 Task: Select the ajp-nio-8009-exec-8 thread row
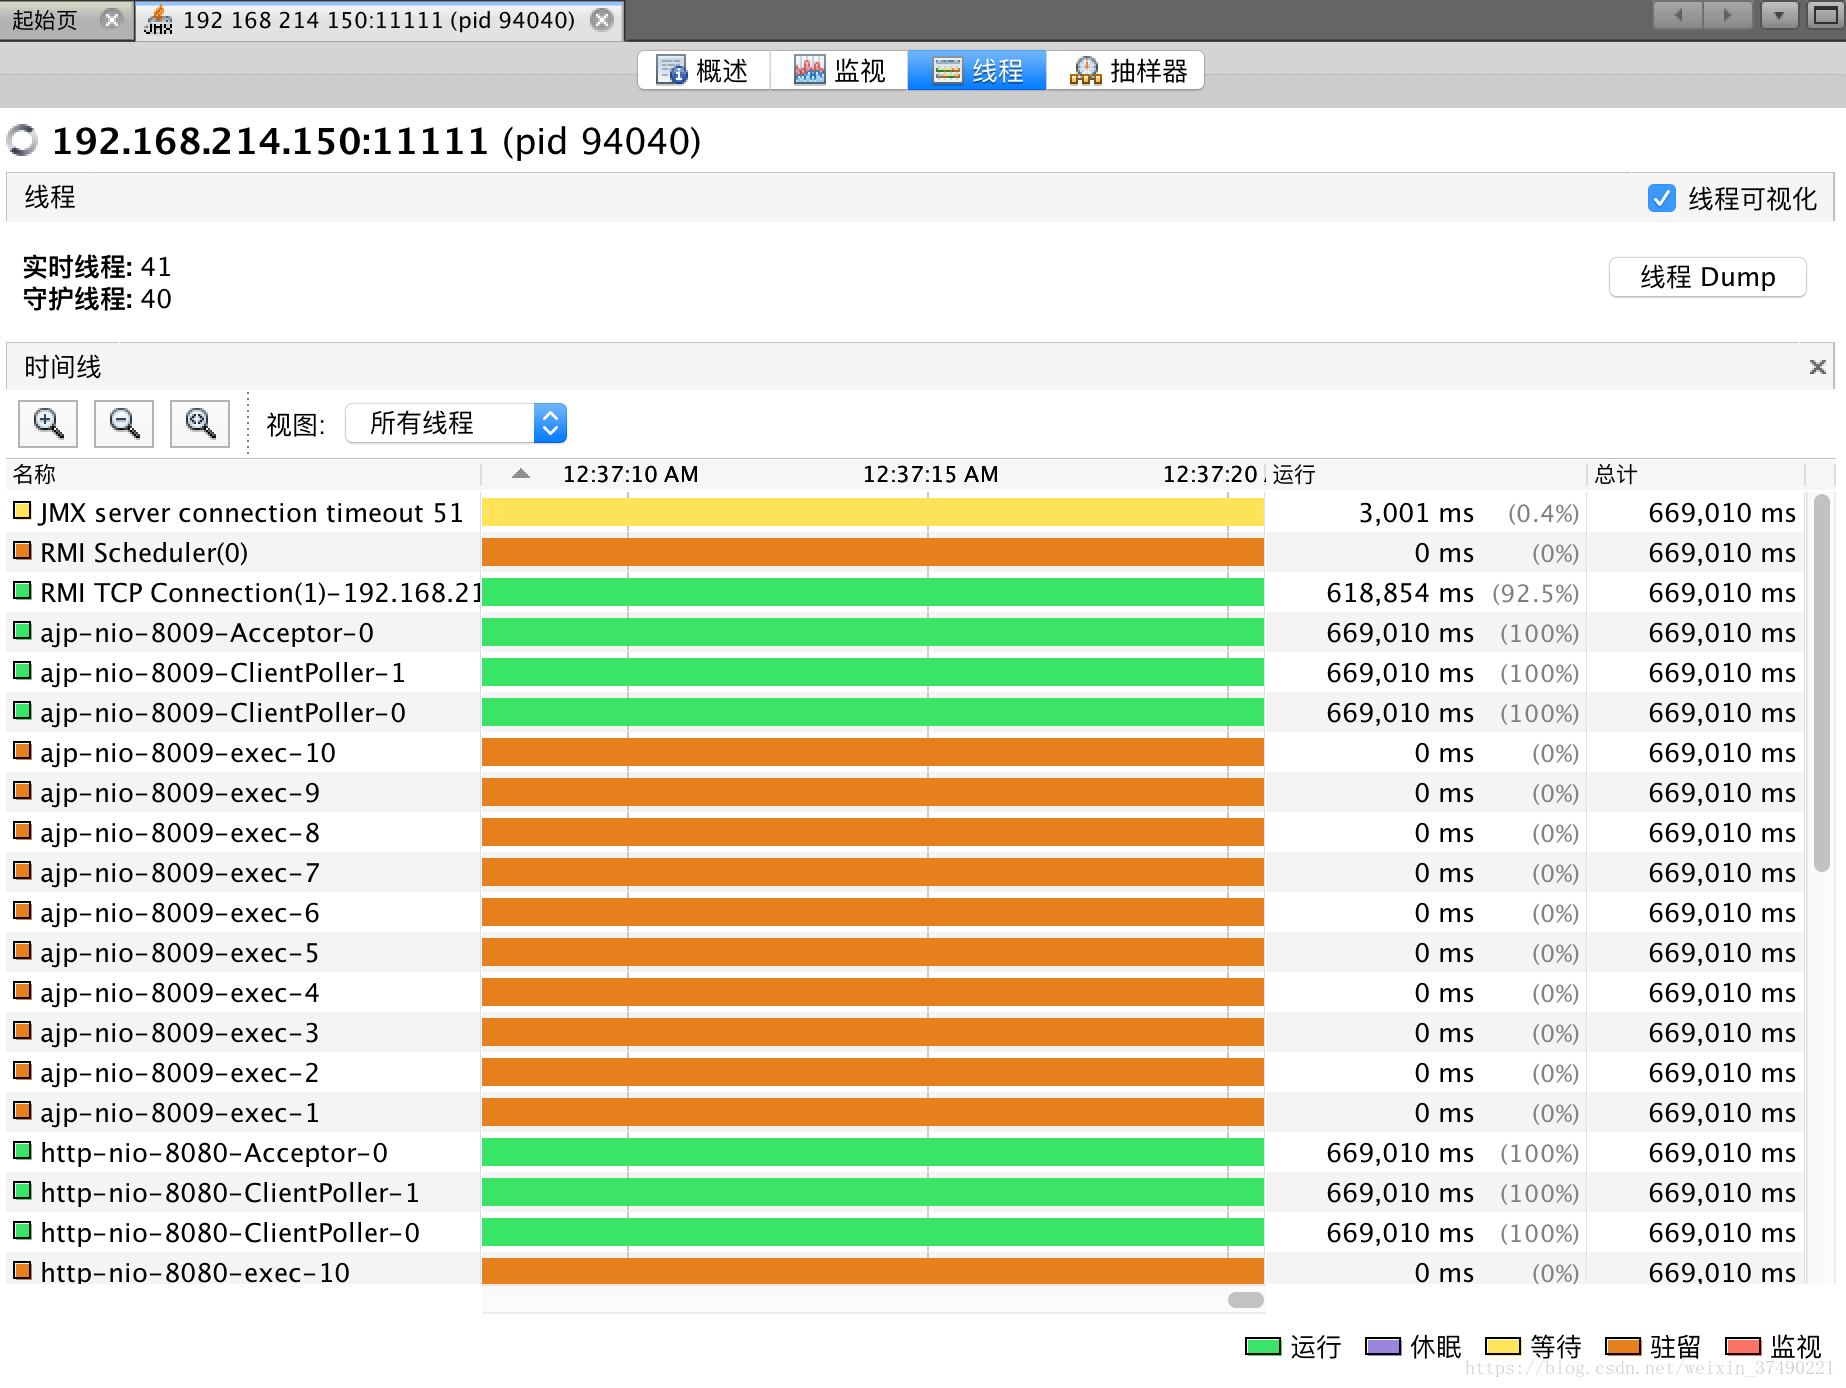click(905, 832)
